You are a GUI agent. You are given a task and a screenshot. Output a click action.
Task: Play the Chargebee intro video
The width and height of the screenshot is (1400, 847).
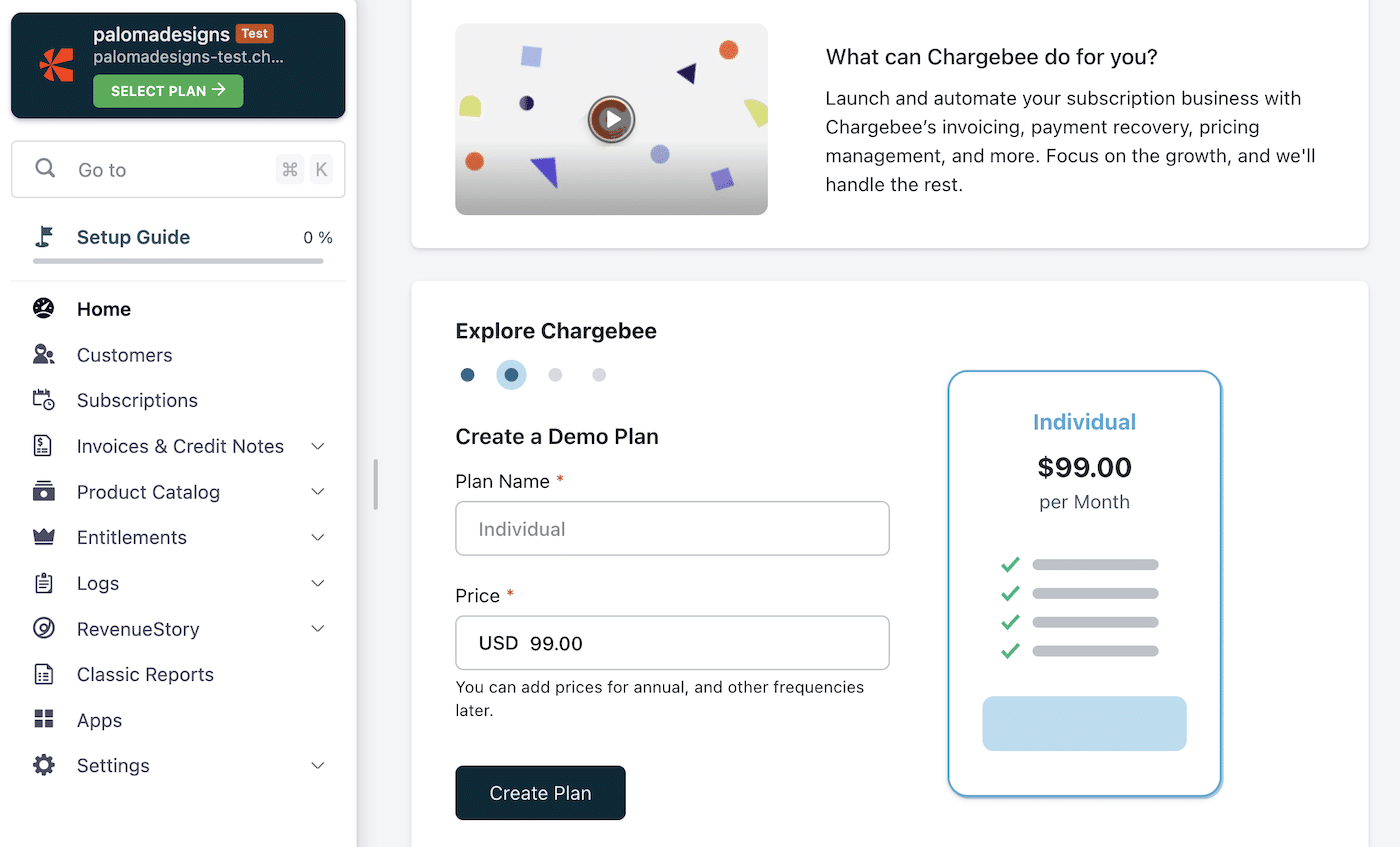pyautogui.click(x=611, y=118)
